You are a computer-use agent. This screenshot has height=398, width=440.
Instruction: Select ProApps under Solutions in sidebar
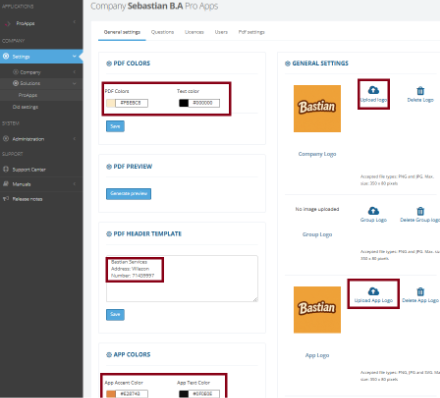pyautogui.click(x=28, y=95)
